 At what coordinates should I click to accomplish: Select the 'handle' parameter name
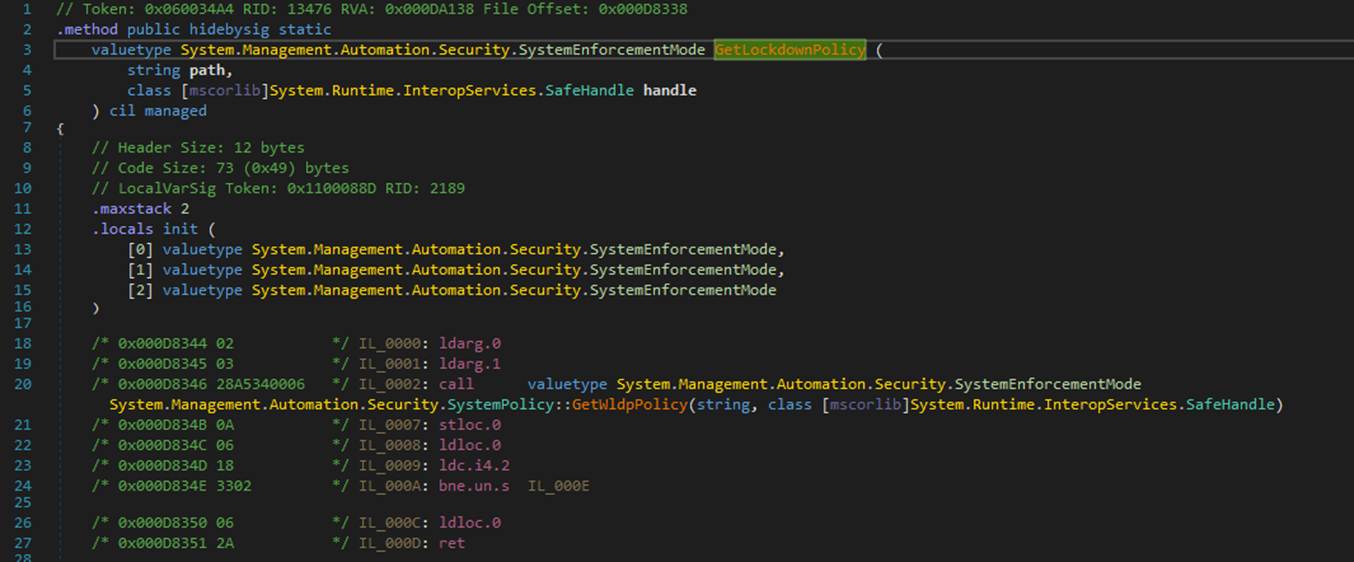coord(670,91)
